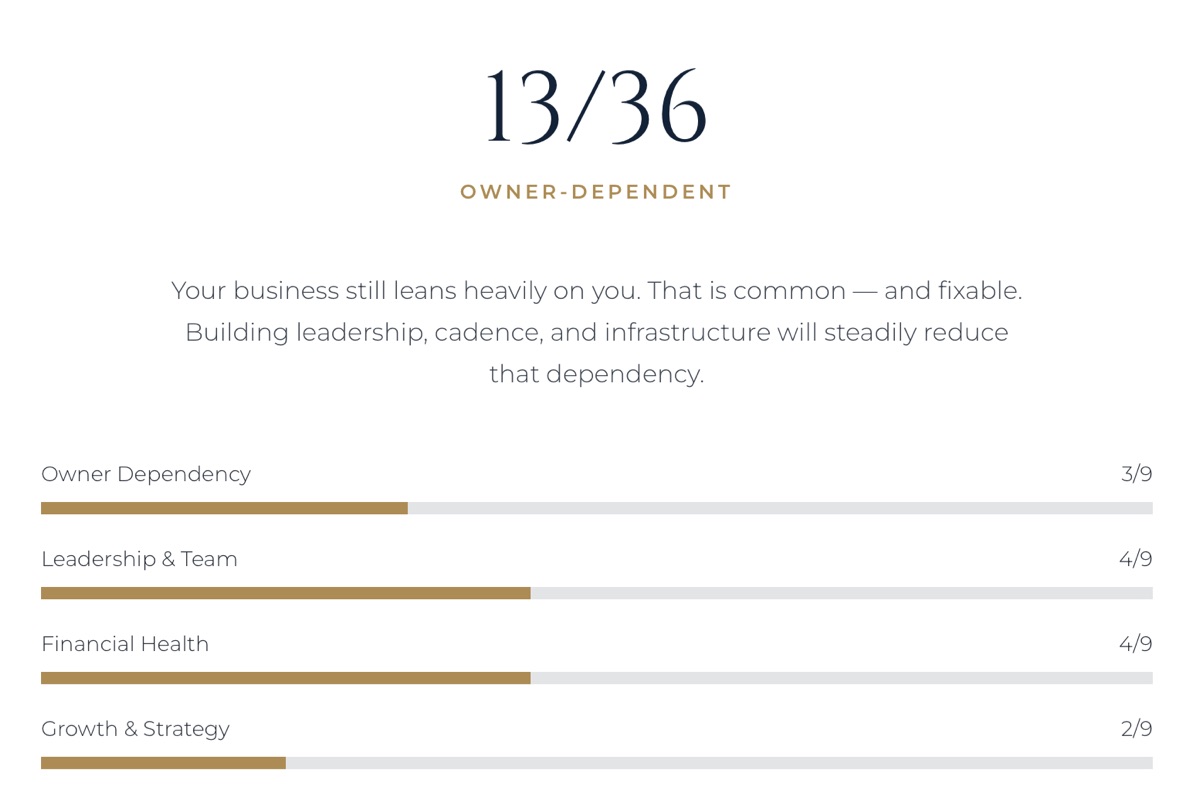1200x811 pixels.
Task: Click the 2/9 Growth & Strategy score
Action: (x=1137, y=729)
